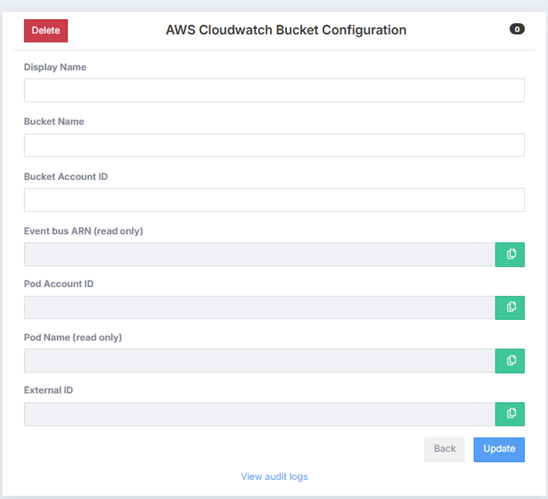The height and width of the screenshot is (499, 548).
Task: Select the Pod Account ID field
Action: [259, 308]
